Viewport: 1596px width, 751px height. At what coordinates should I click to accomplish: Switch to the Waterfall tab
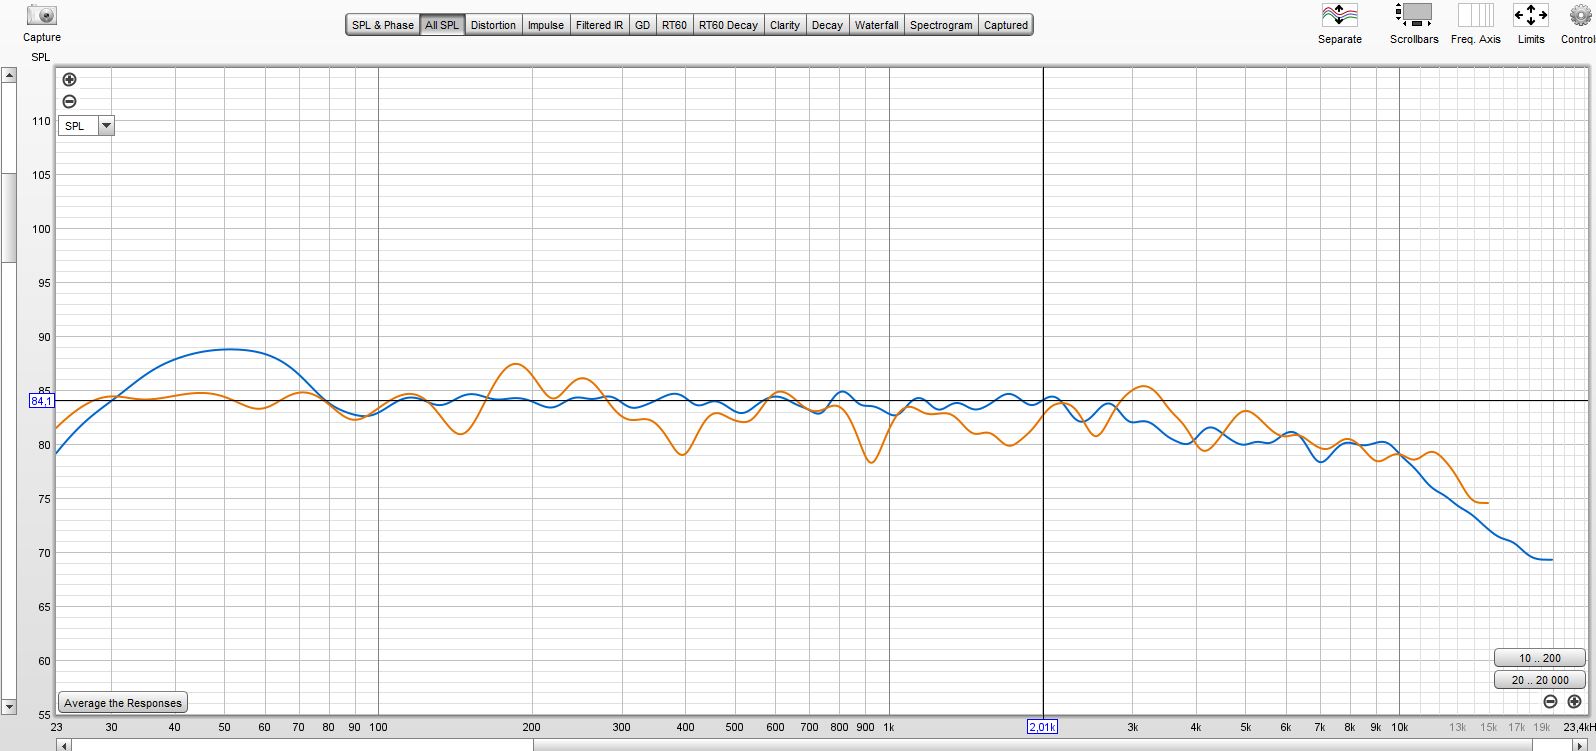[x=876, y=25]
